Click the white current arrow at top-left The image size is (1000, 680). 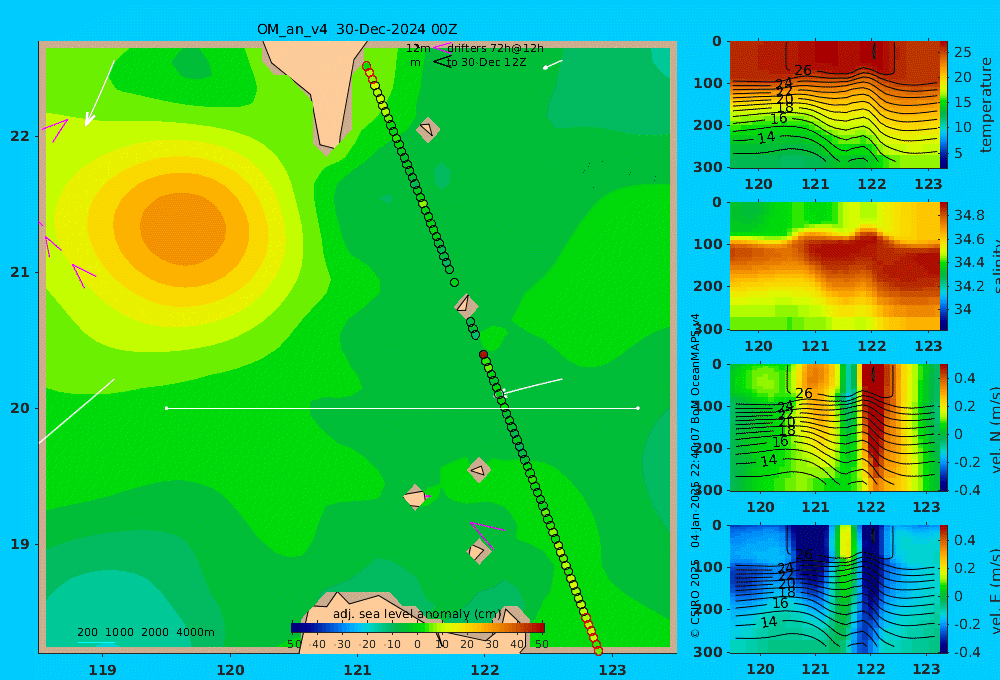(100, 93)
